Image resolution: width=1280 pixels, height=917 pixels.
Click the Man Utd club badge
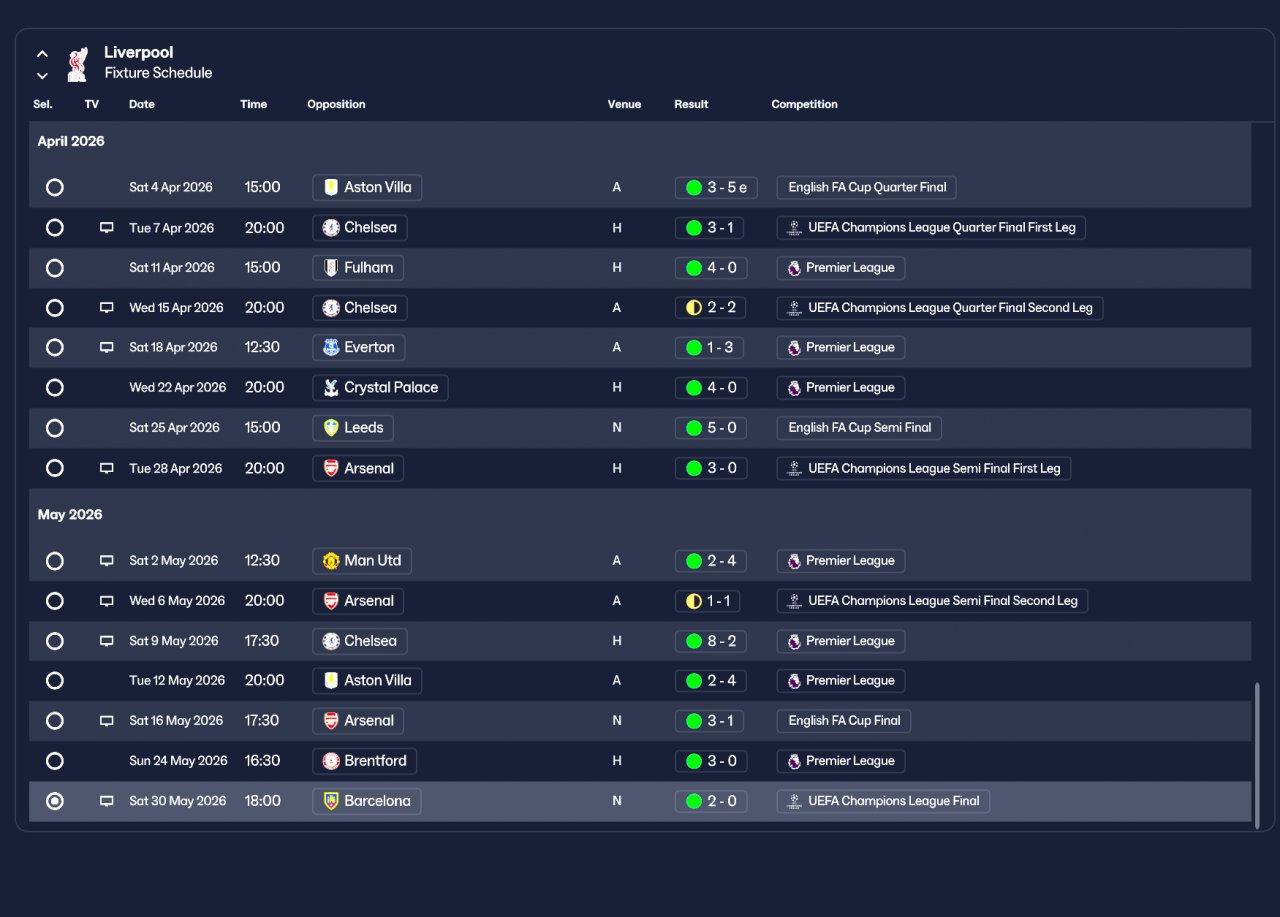pos(331,561)
